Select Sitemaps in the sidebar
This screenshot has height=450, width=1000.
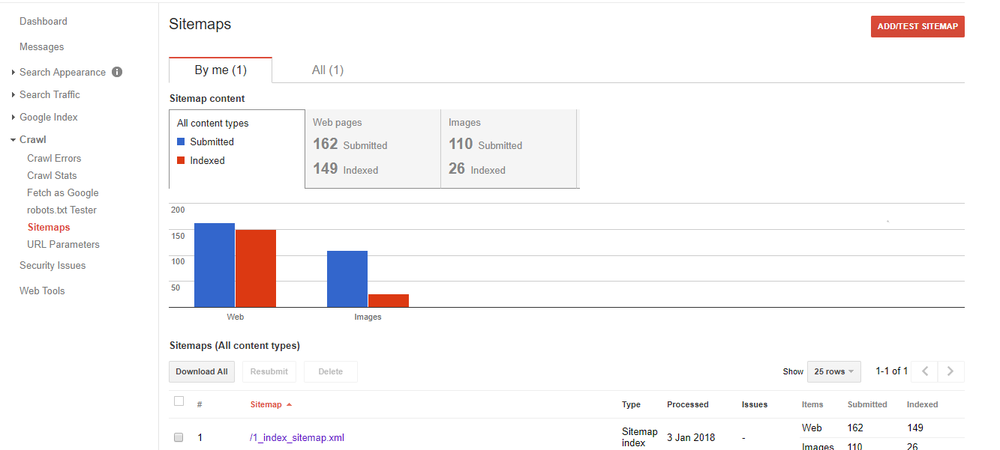coord(48,228)
